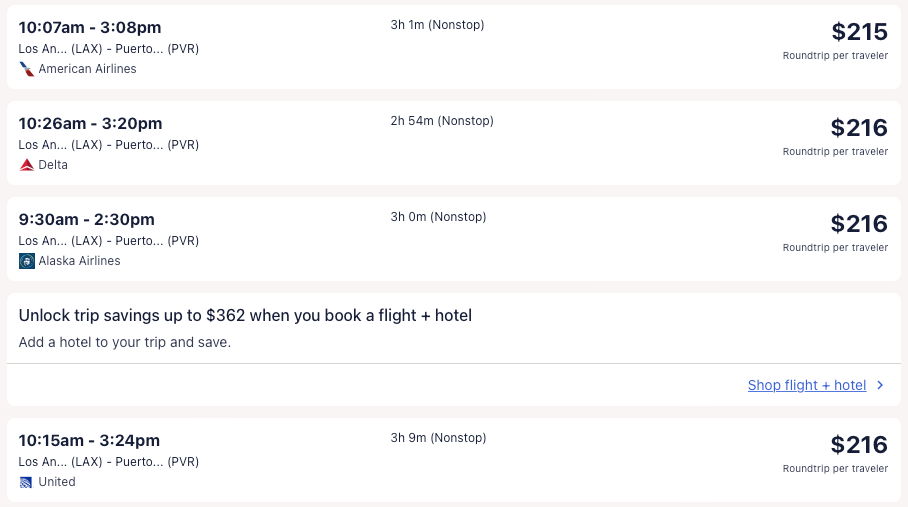Viewport: 908px width, 507px height.
Task: Click the Alaska Airlines $216 price
Action: pos(859,224)
